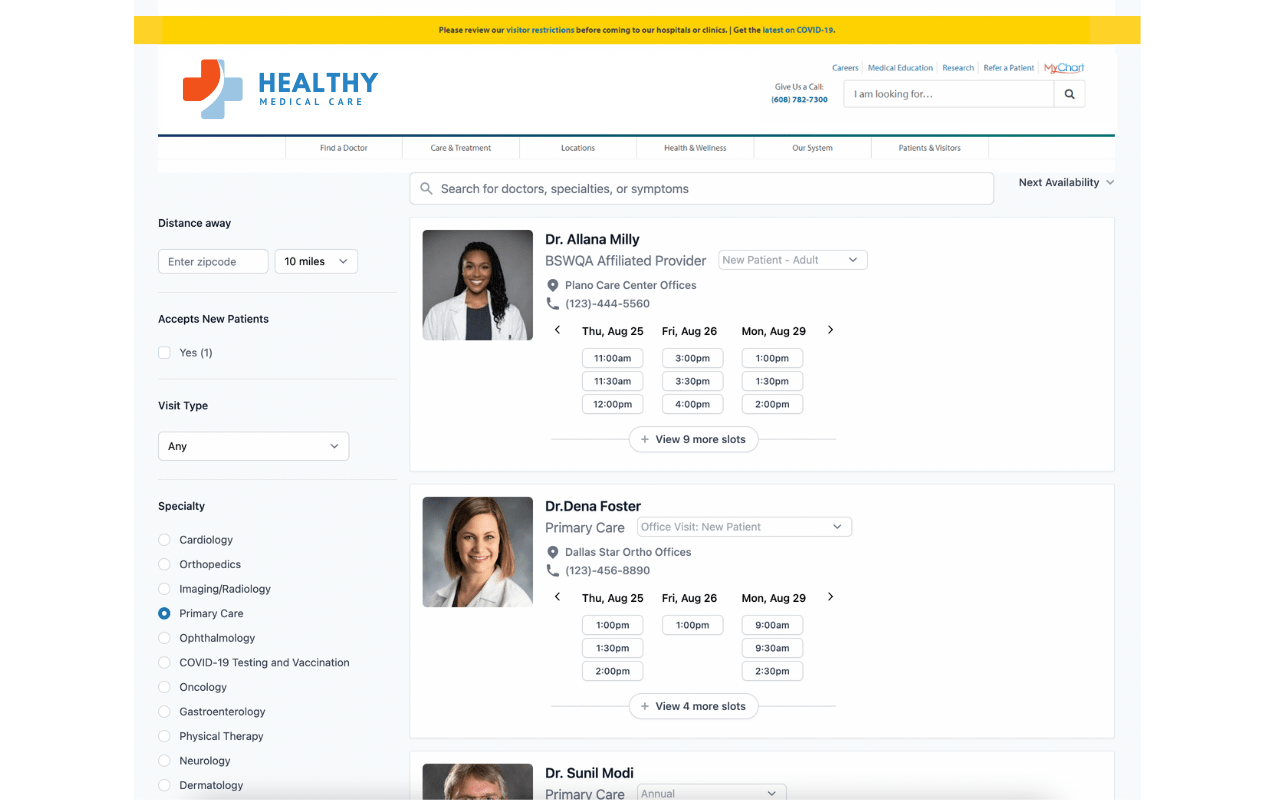Open the Patients & Visitors menu
Image resolution: width=1280 pixels, height=800 pixels.
pyautogui.click(x=930, y=148)
